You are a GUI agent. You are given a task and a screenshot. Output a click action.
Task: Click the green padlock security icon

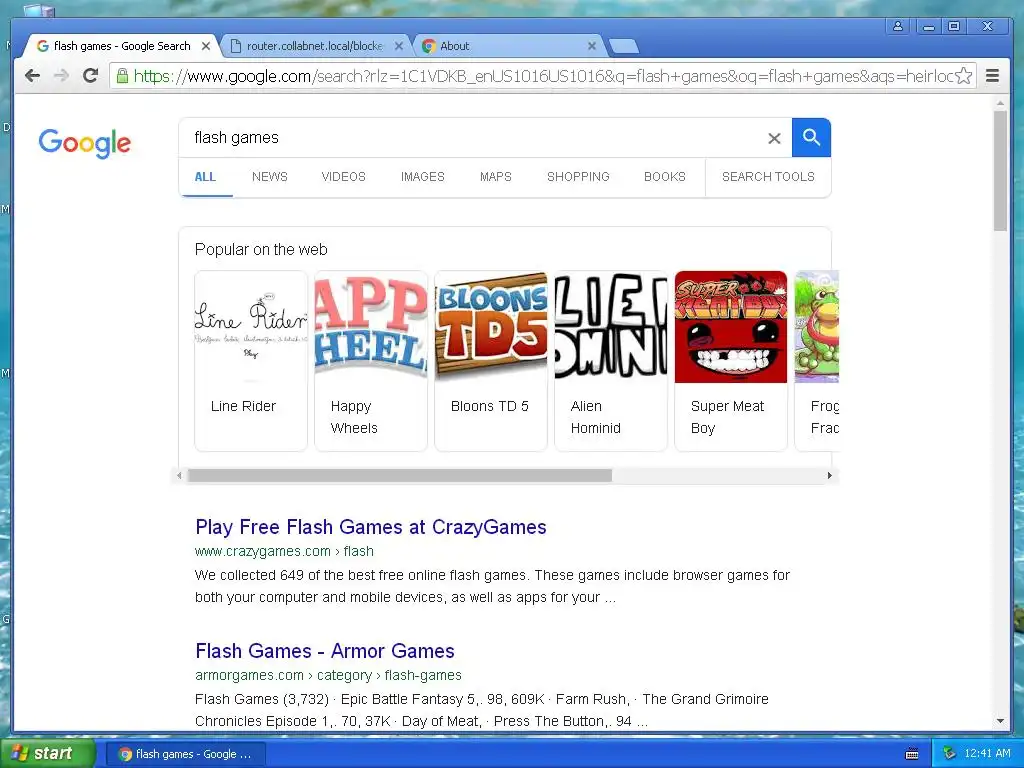pyautogui.click(x=122, y=76)
